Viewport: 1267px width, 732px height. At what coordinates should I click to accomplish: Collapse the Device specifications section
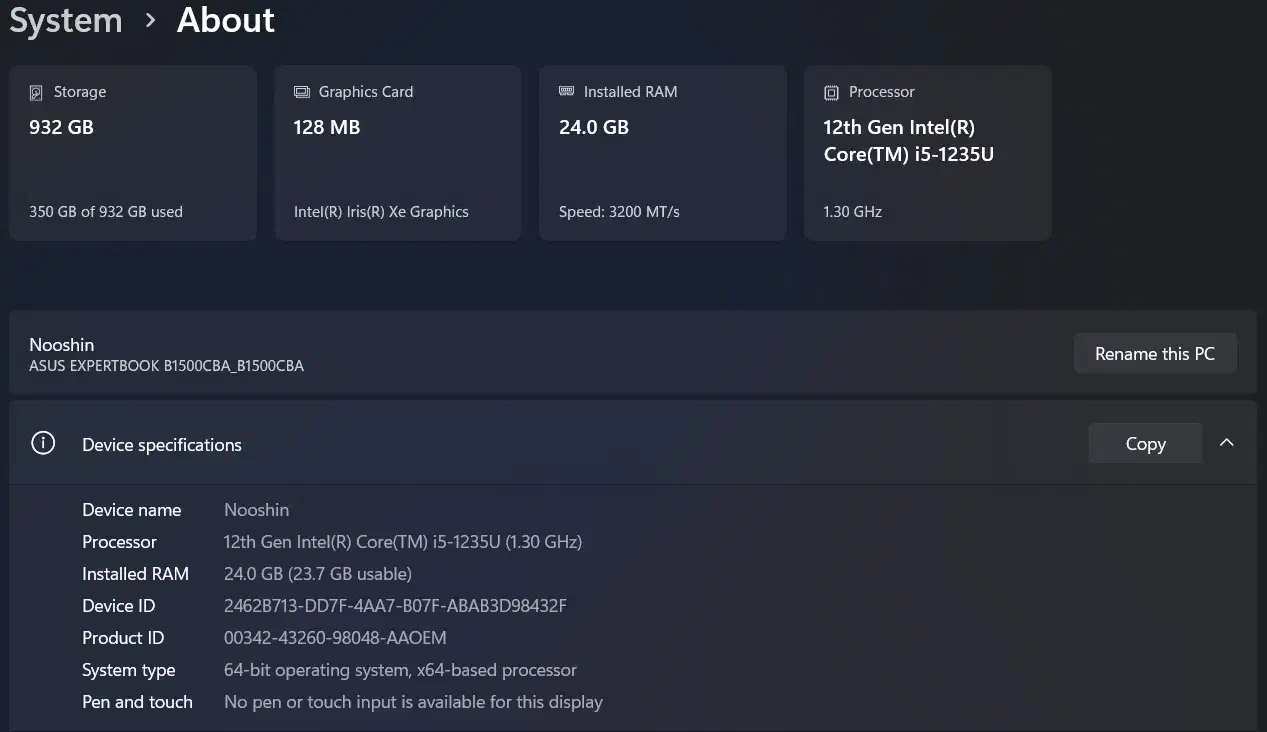(1226, 443)
